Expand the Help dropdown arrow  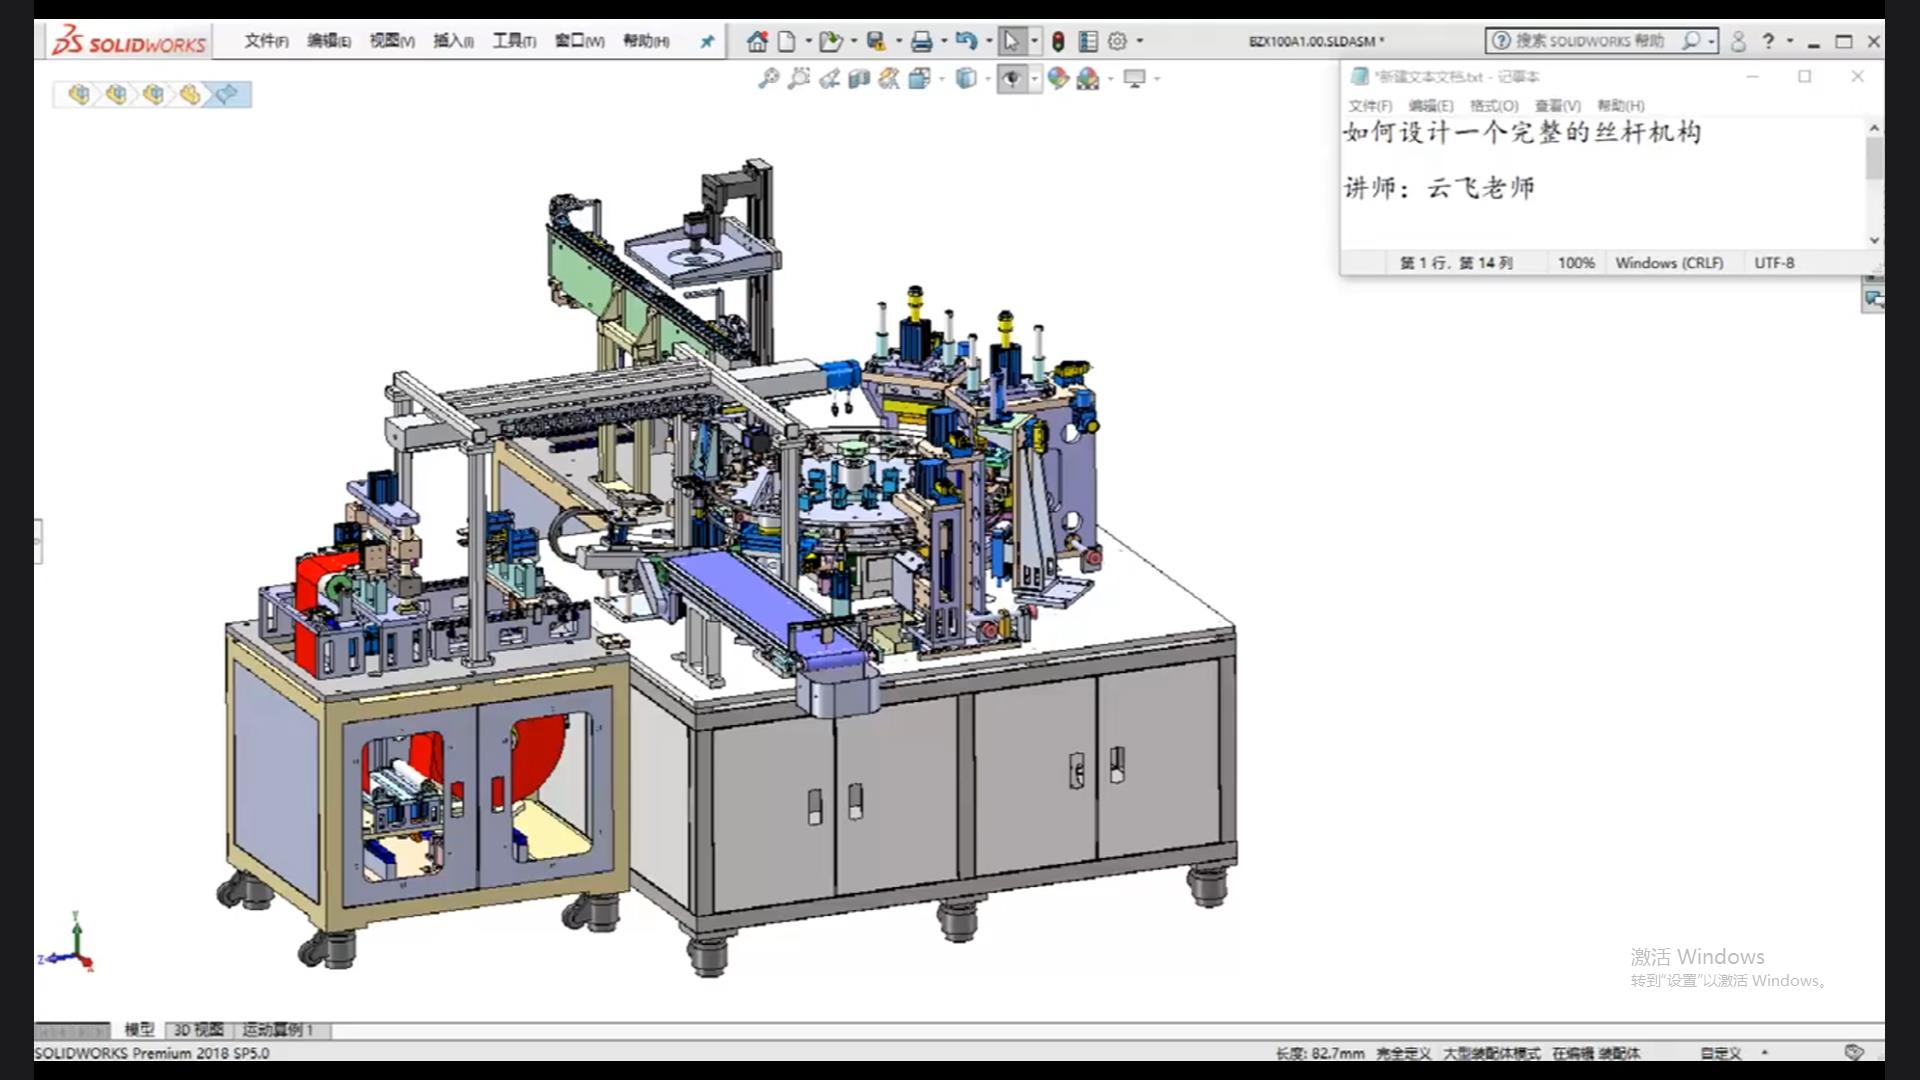pos(1790,41)
